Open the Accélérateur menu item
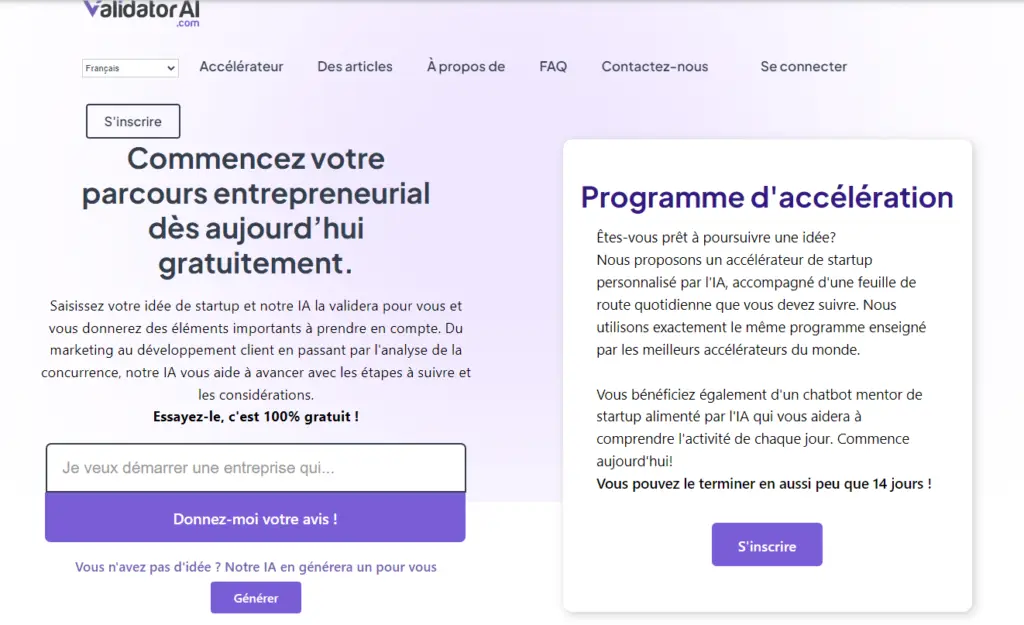 [241, 67]
